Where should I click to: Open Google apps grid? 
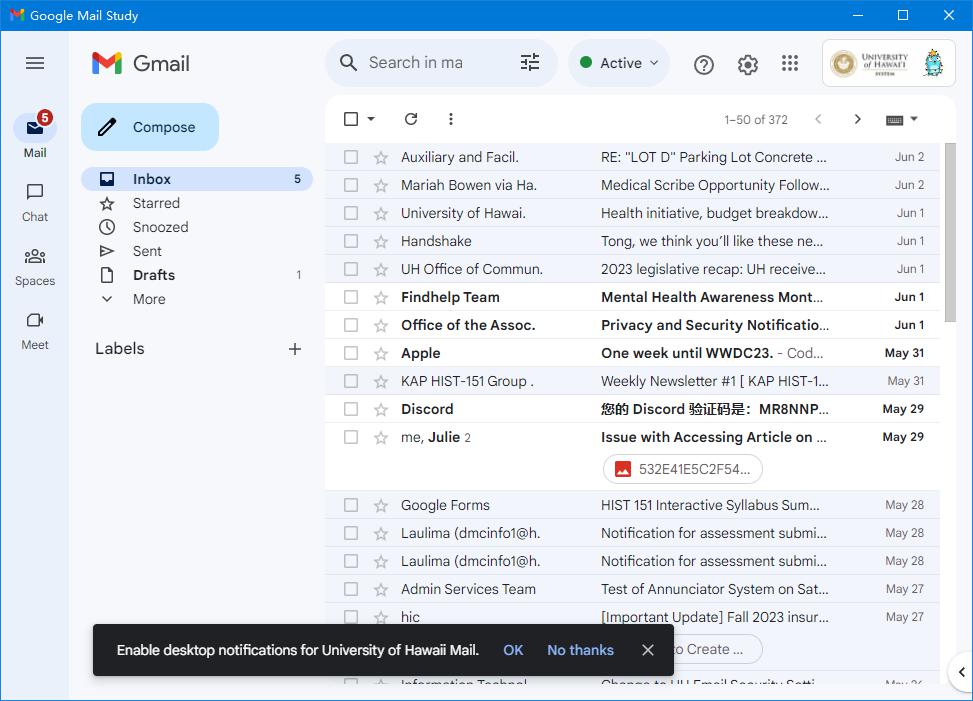790,63
